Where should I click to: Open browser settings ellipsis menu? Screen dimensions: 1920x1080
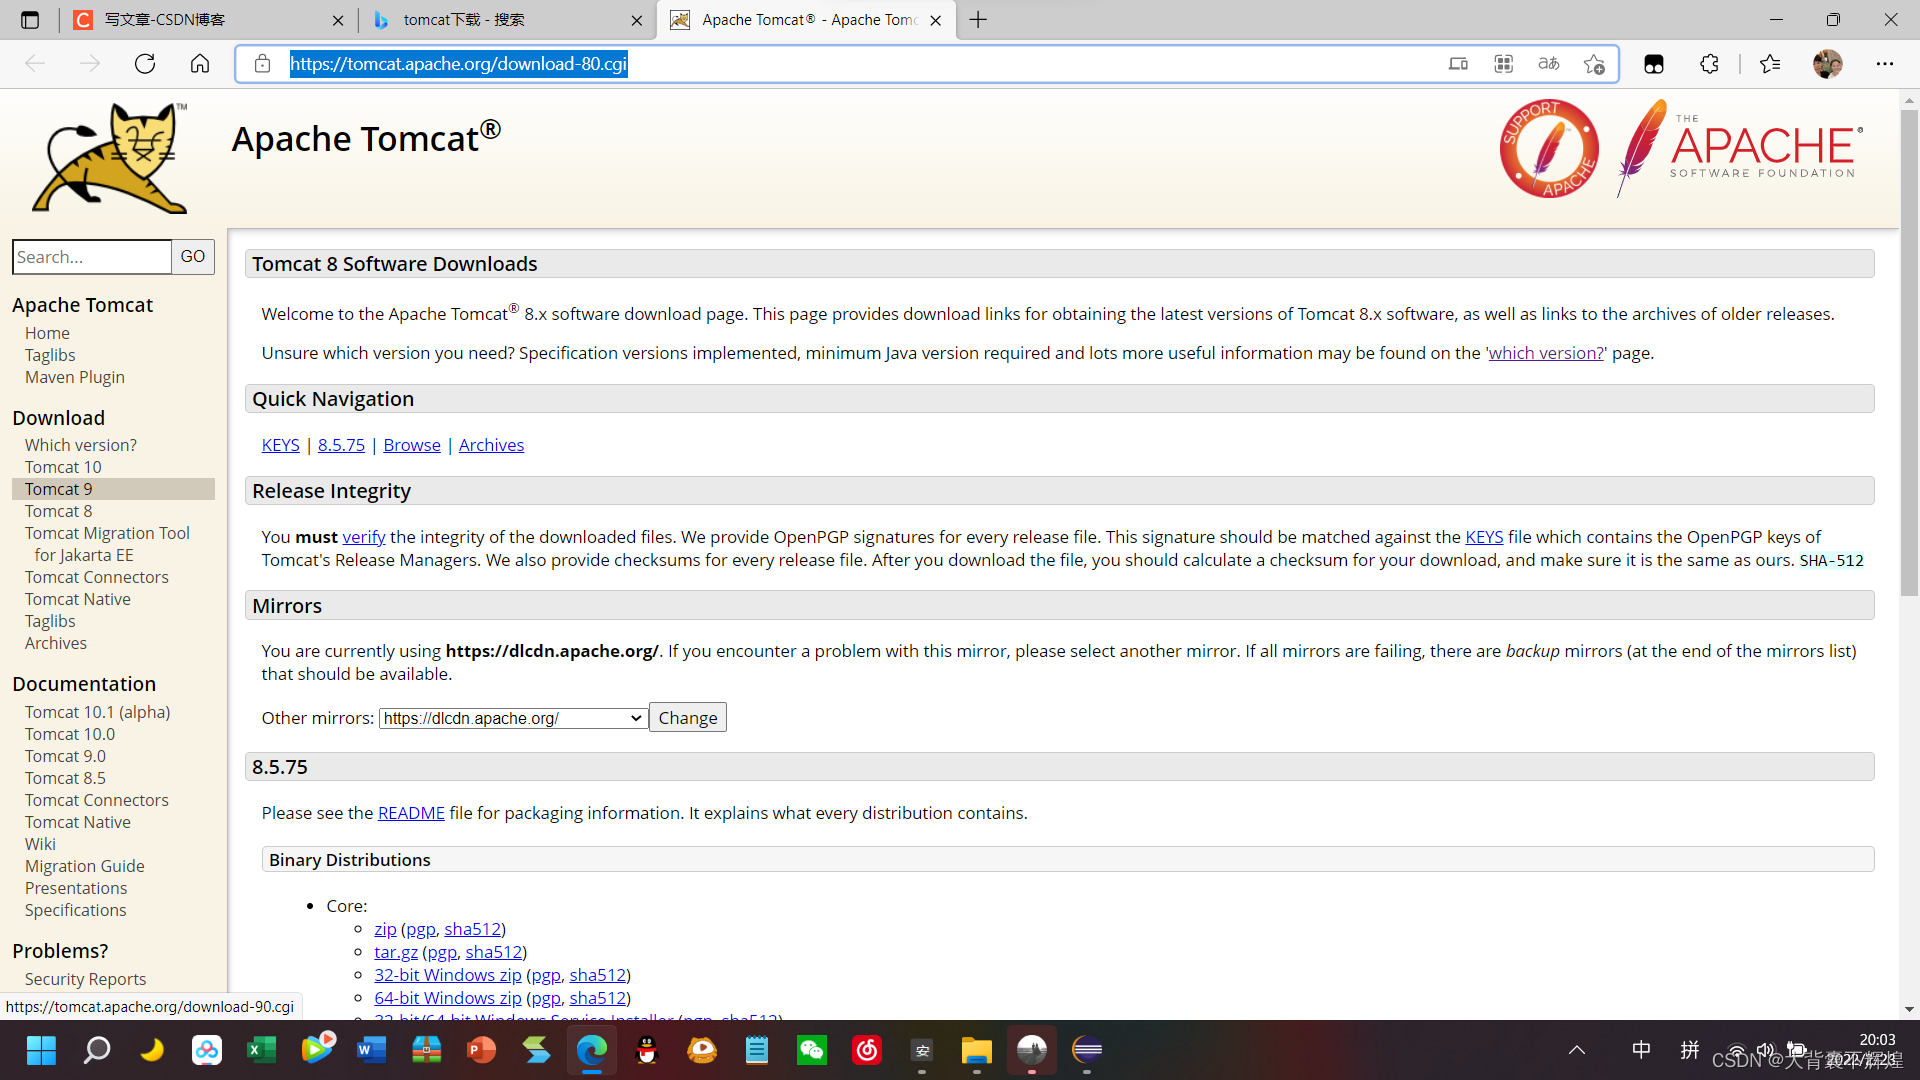pos(1885,64)
